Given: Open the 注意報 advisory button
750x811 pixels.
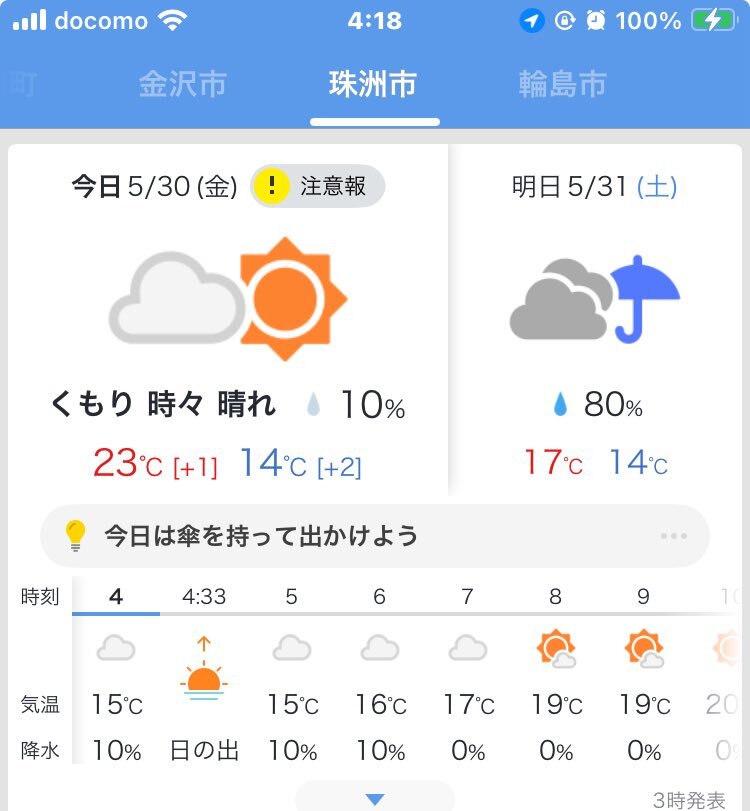Looking at the screenshot, I should pos(318,186).
